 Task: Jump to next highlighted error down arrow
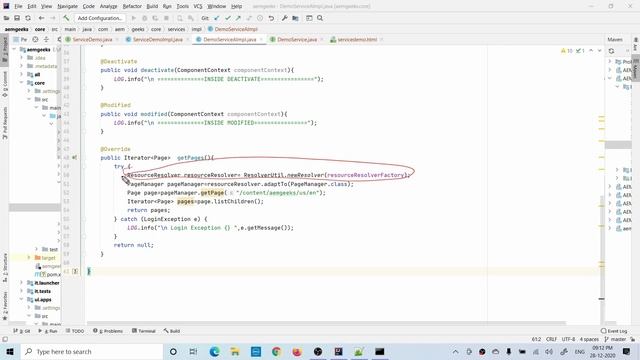[x=600, y=51]
